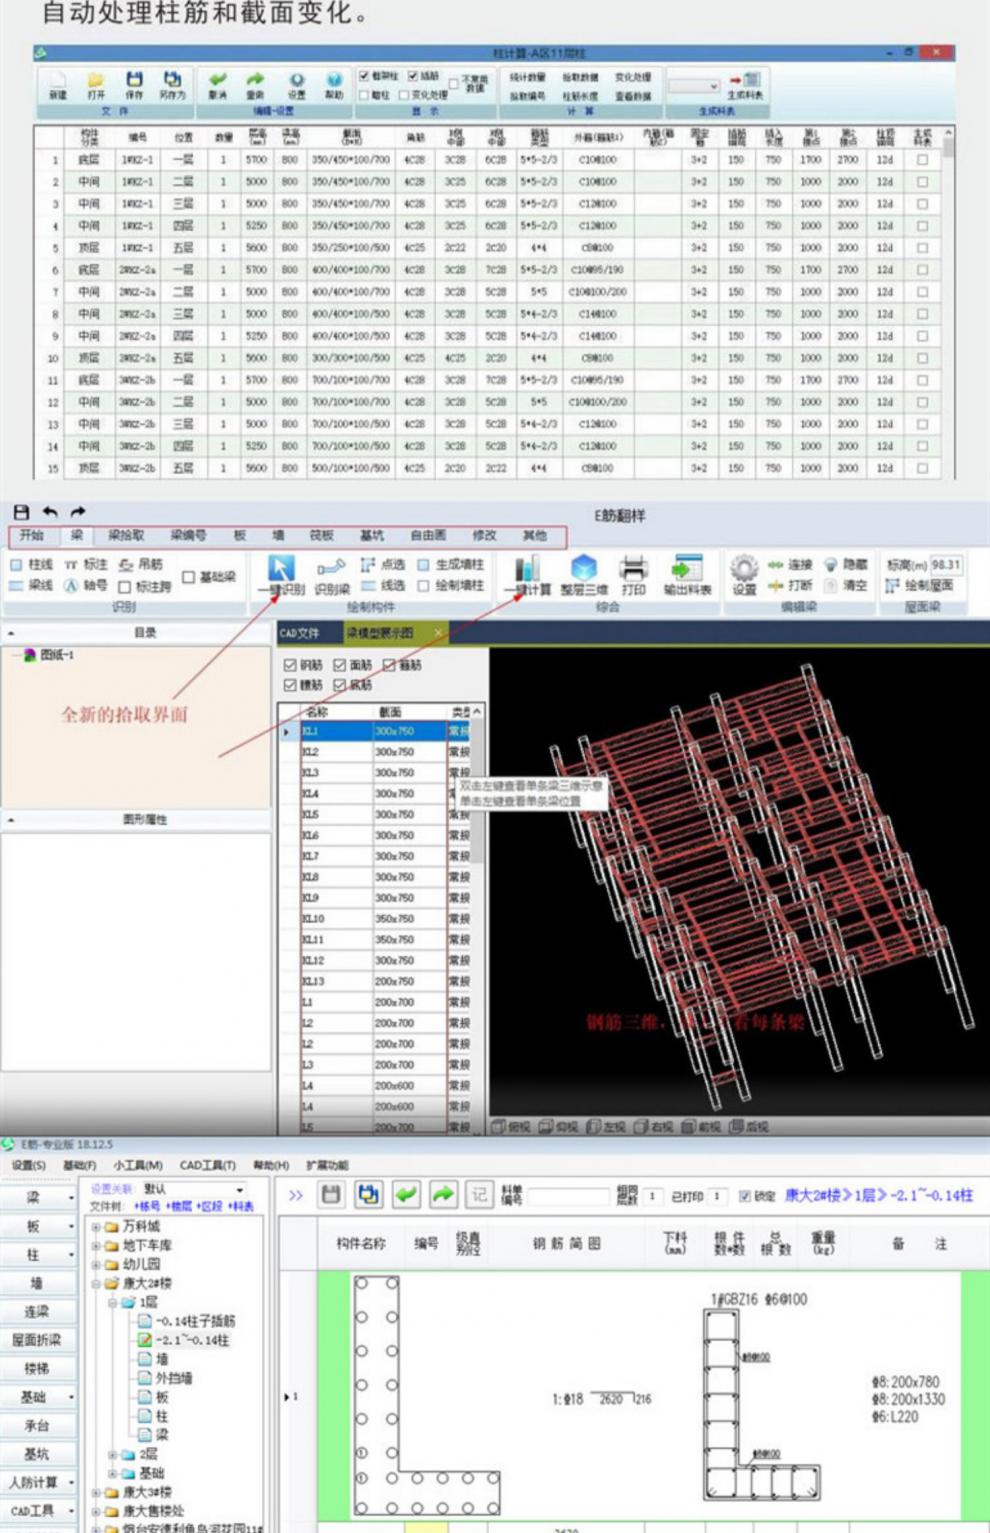
Task: Uncheck the 面筋 checkbox
Action: tap(340, 665)
